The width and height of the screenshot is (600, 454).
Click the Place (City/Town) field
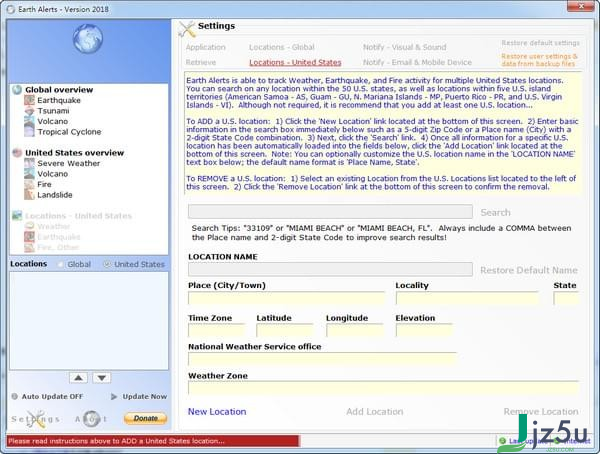tap(286, 298)
